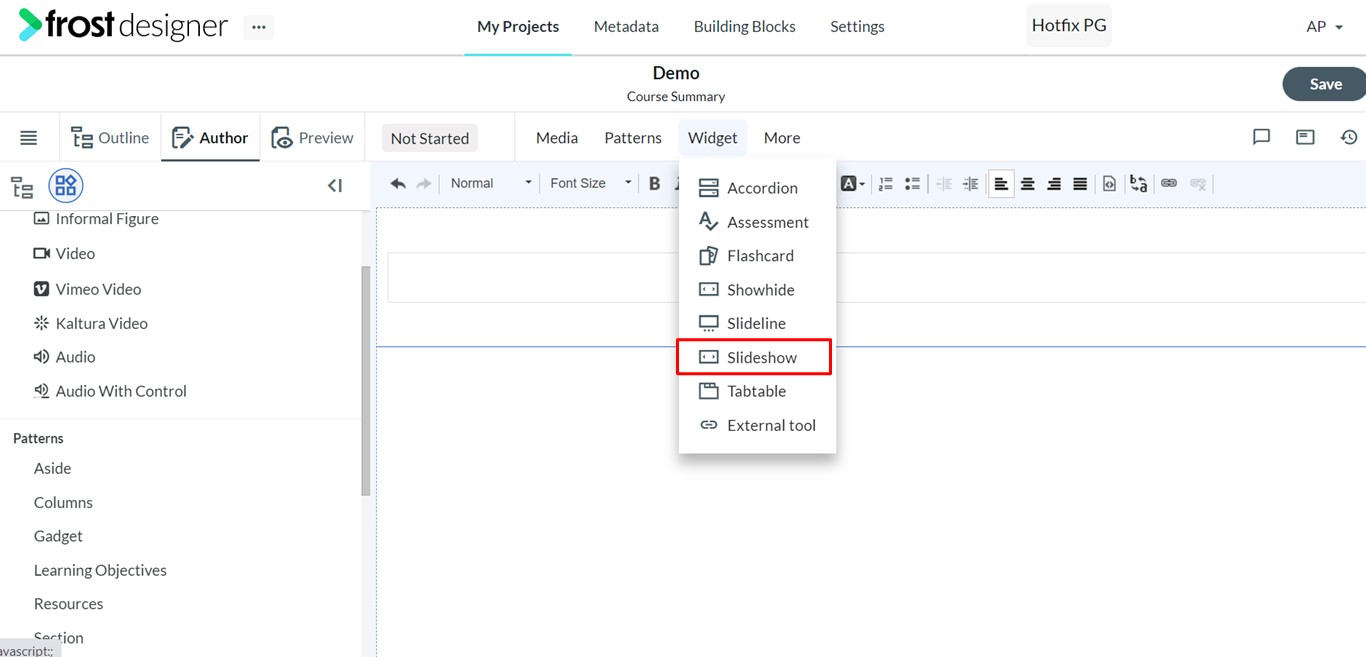Click the left panel vertical scrollbar

coord(366,380)
